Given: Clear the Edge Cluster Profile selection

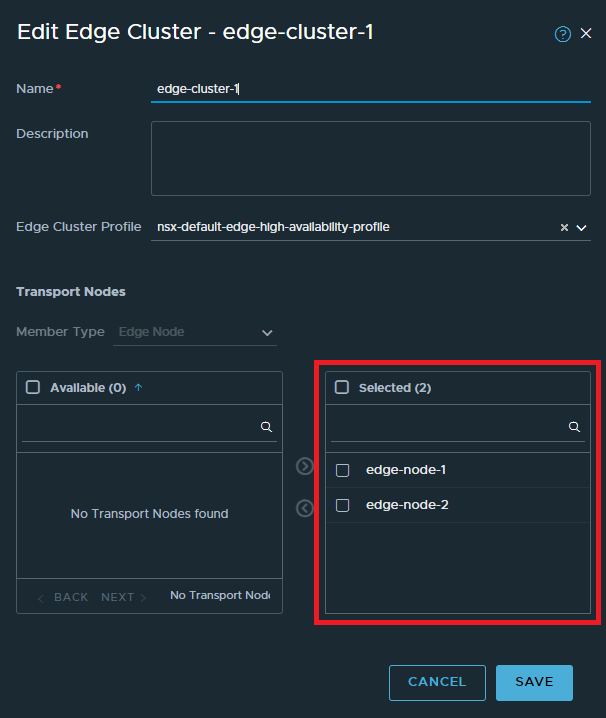Looking at the screenshot, I should tap(564, 228).
